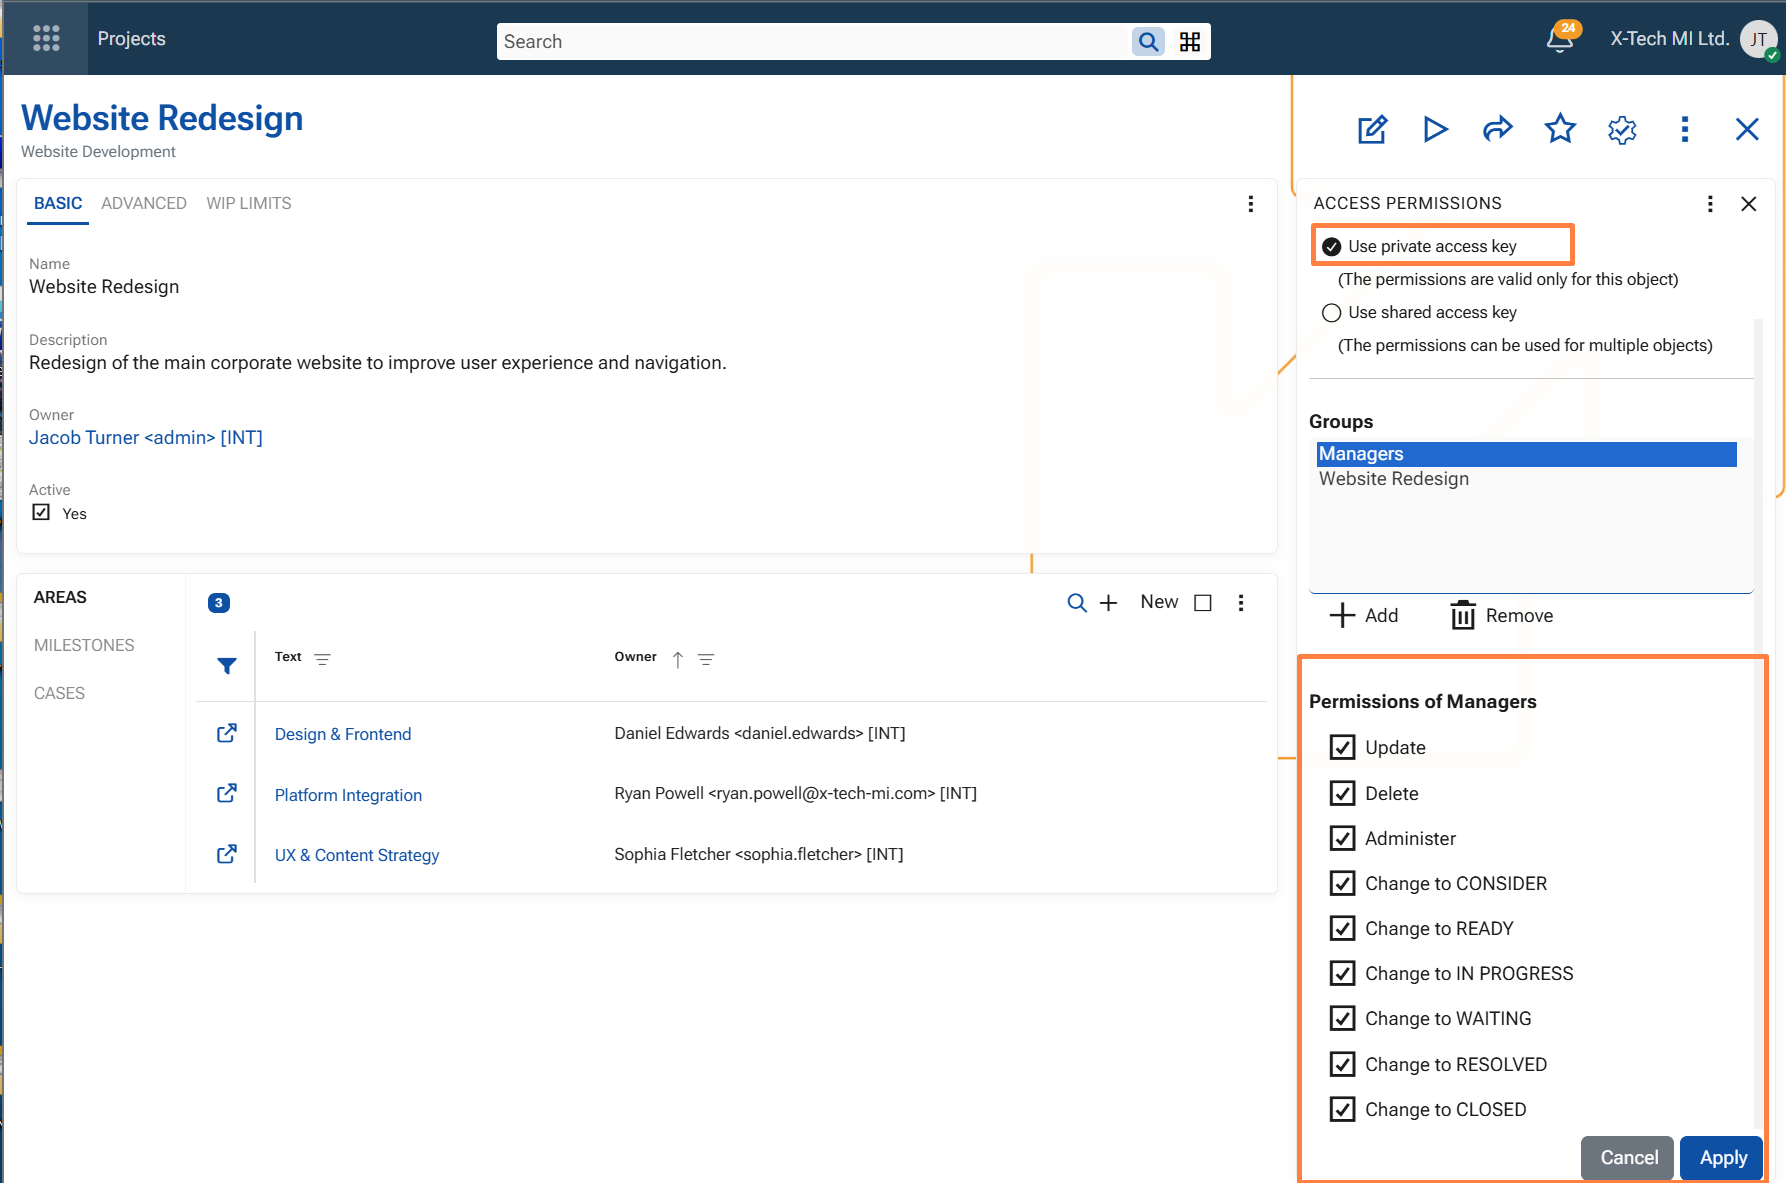This screenshot has height=1183, width=1786.
Task: Open the JT user avatar menu
Action: 1758,40
